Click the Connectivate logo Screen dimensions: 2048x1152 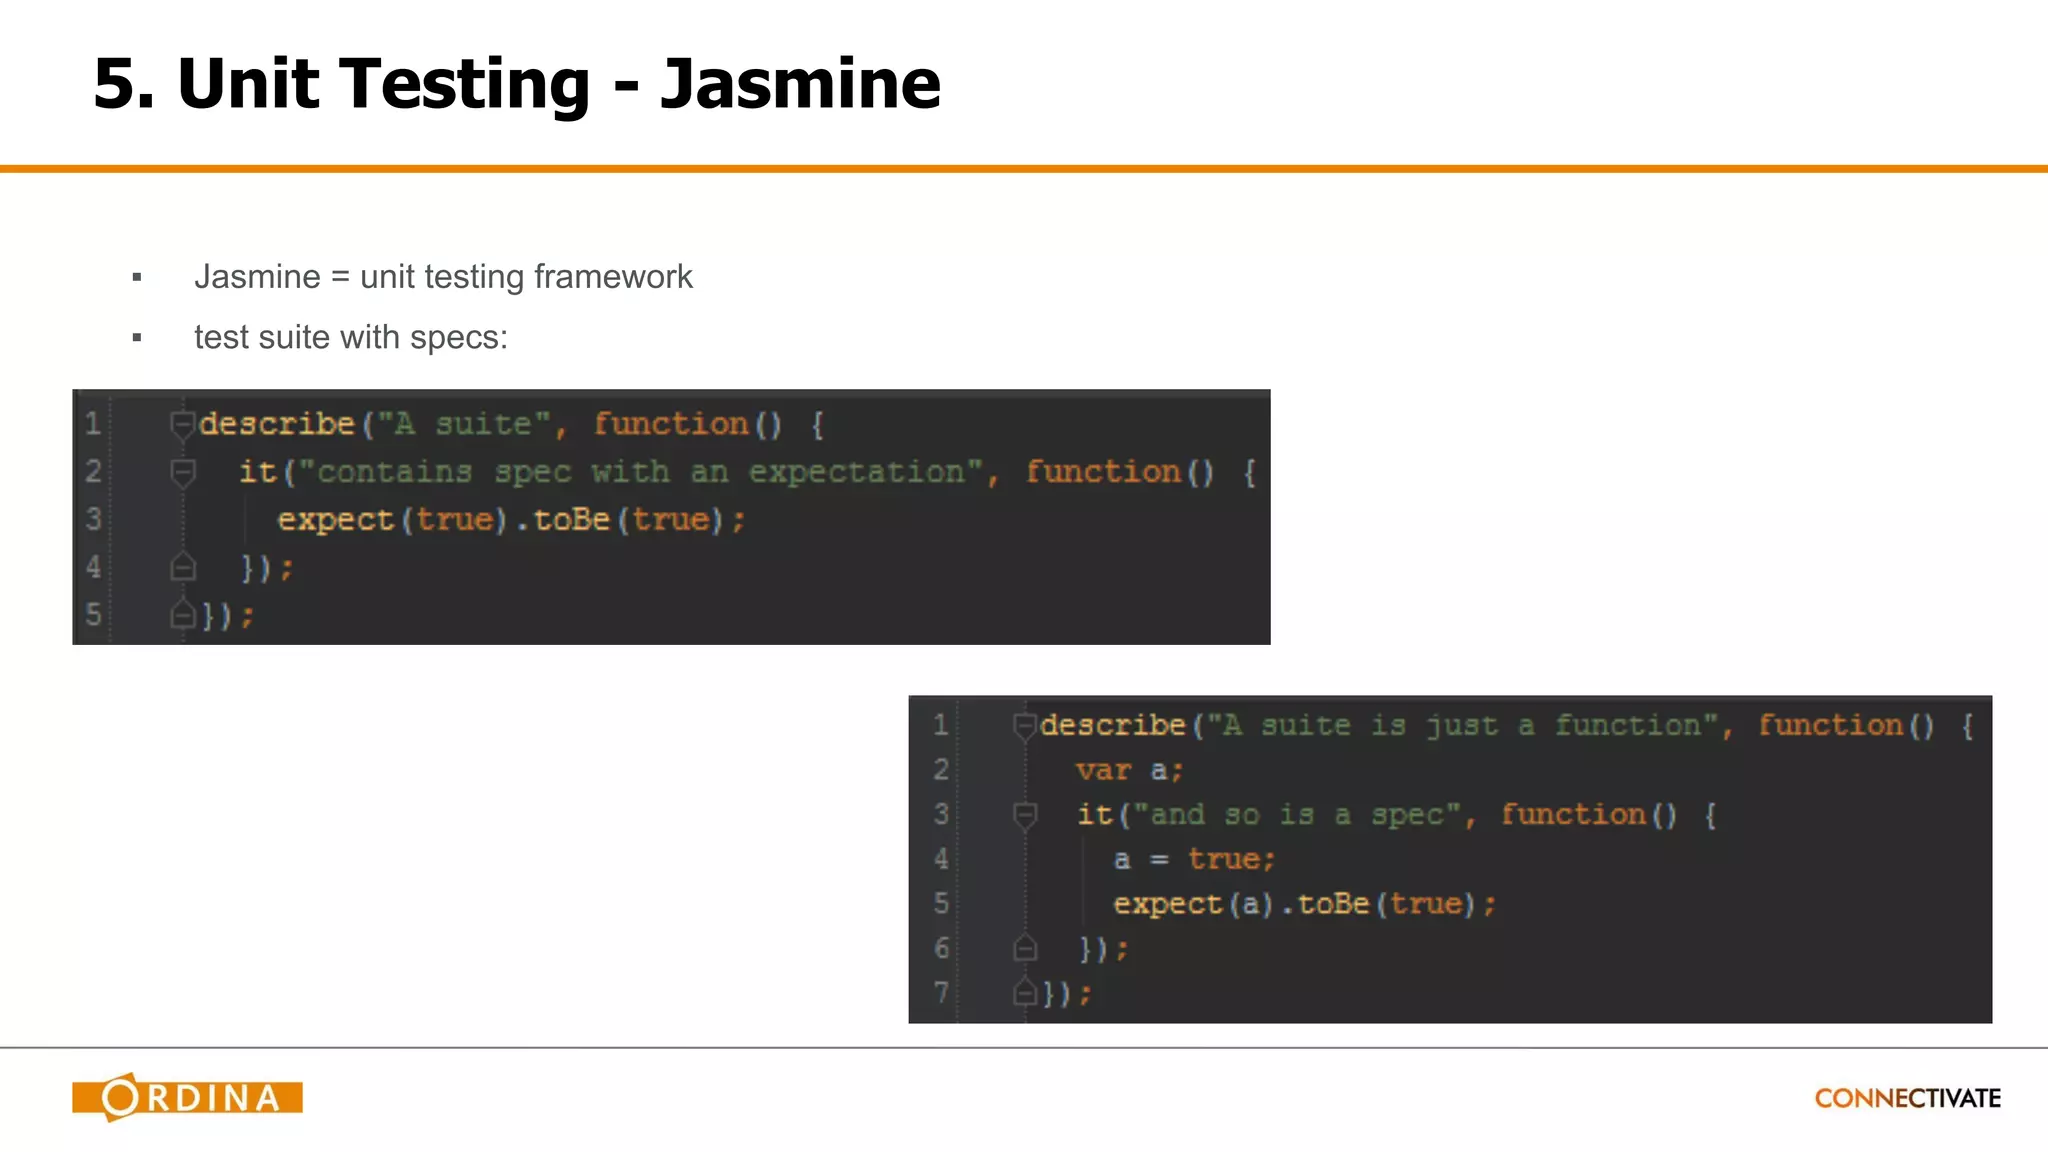tap(1907, 1098)
